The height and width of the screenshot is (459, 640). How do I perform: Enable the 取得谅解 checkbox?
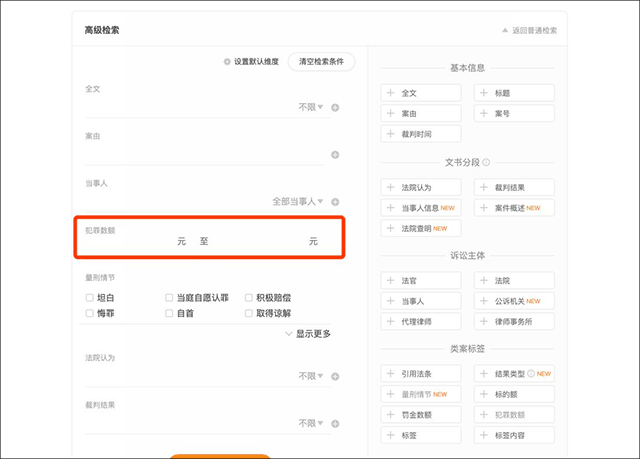click(x=249, y=313)
